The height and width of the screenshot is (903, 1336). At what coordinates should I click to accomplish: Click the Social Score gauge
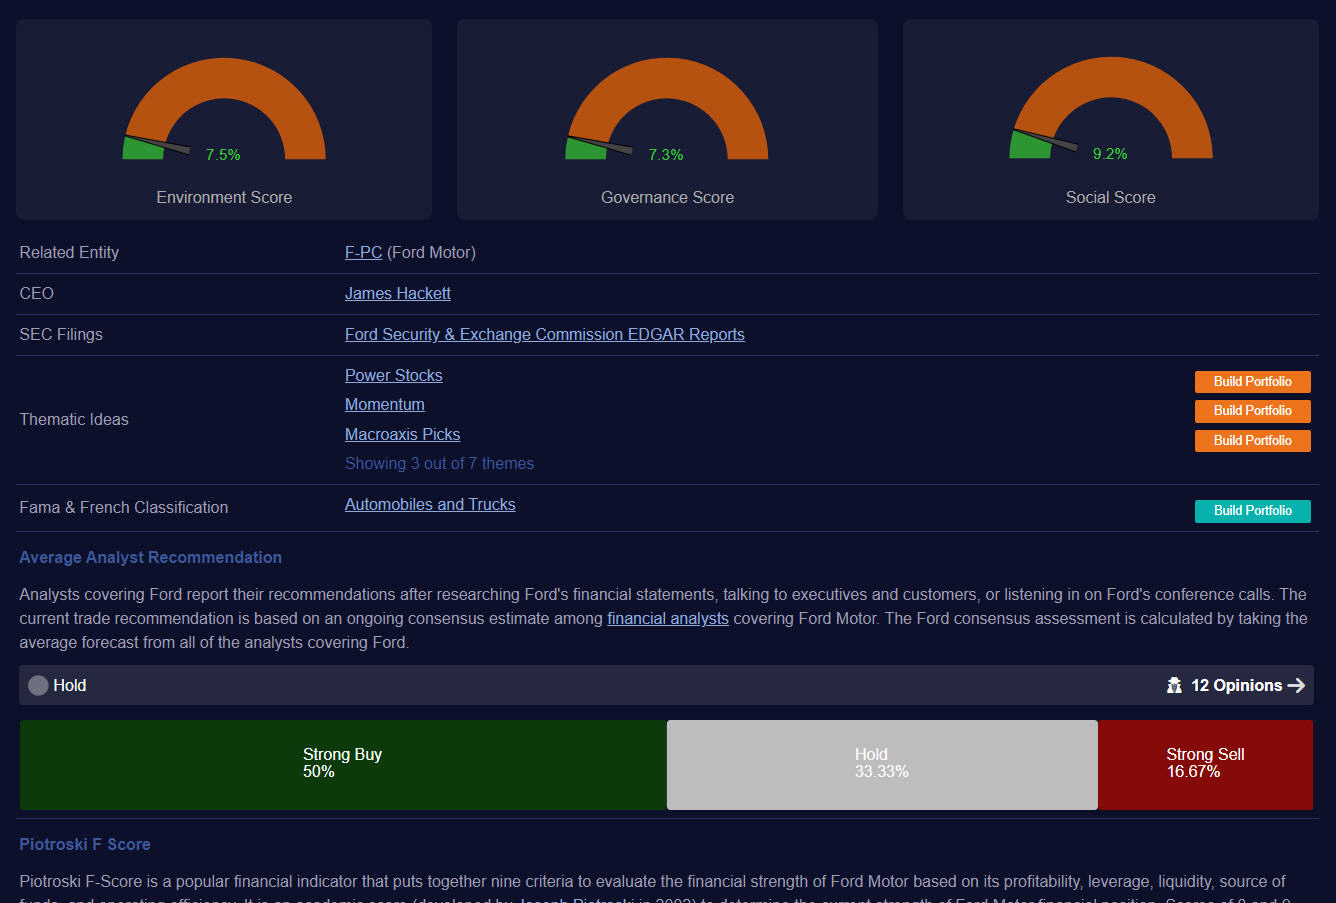1111,108
